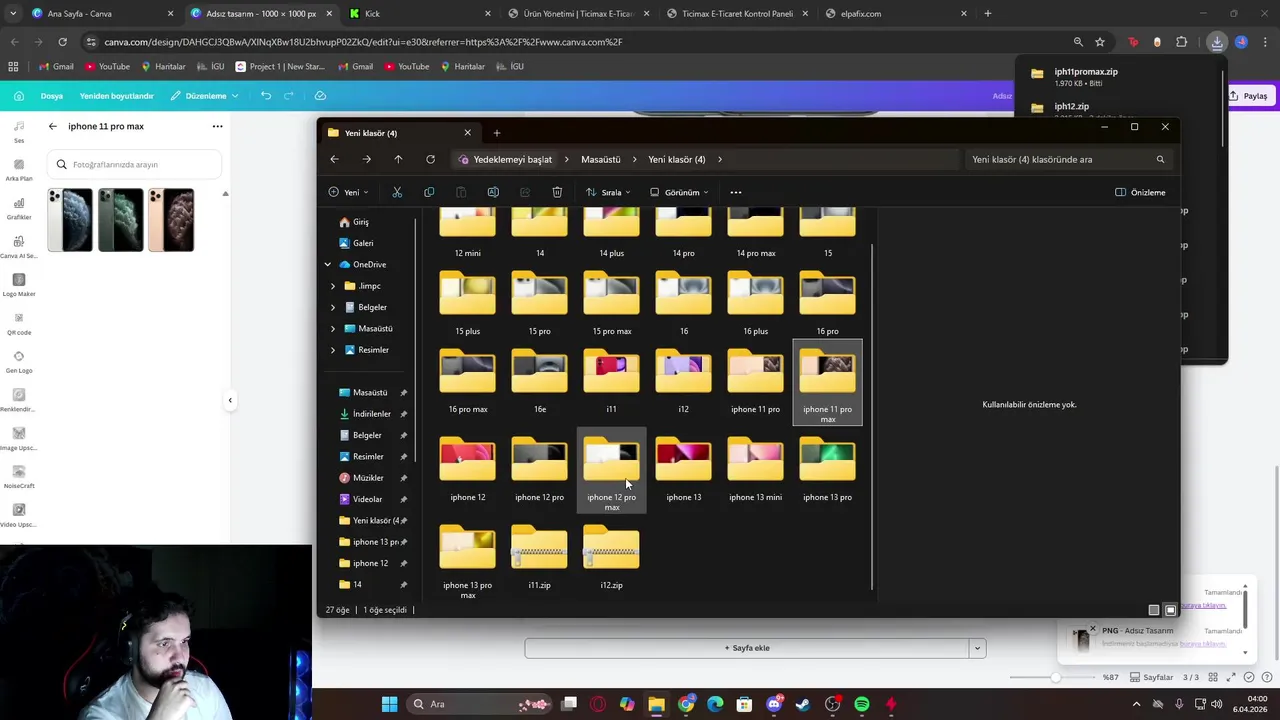Open Chrome downloads icon in toolbar

point(1217,42)
